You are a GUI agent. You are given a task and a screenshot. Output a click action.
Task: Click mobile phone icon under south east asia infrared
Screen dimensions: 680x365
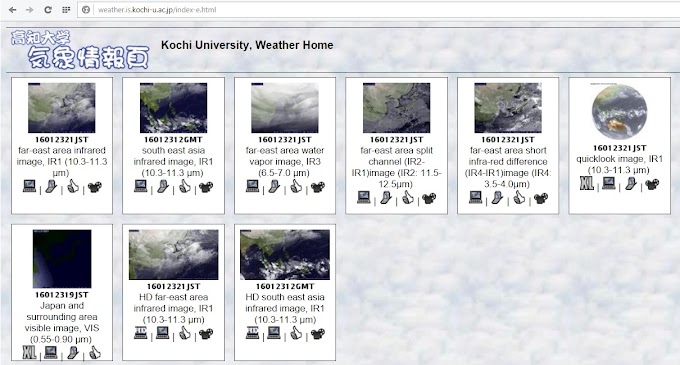[163, 187]
